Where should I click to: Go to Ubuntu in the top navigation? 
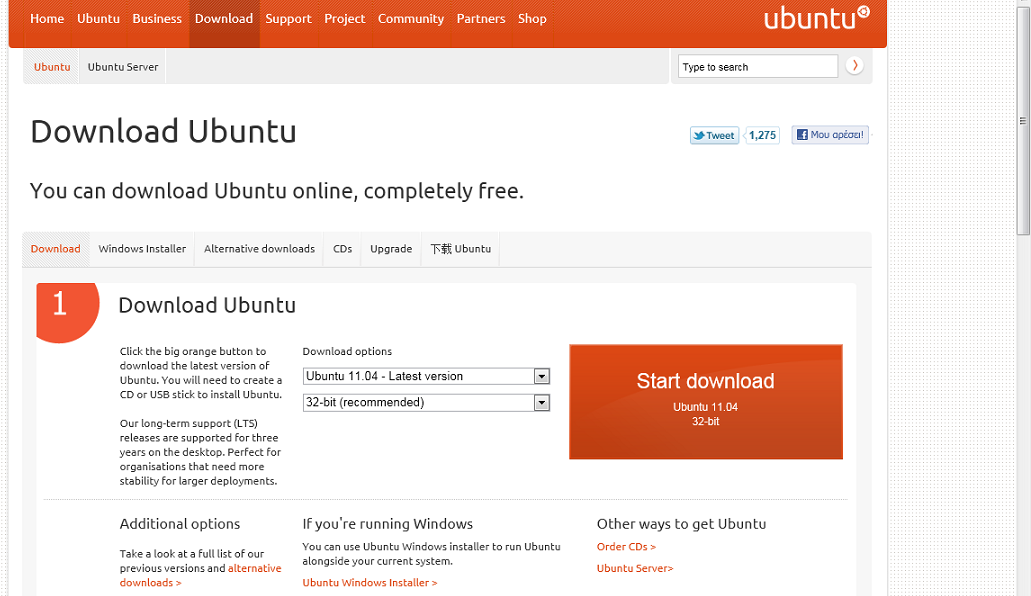pyautogui.click(x=98, y=19)
